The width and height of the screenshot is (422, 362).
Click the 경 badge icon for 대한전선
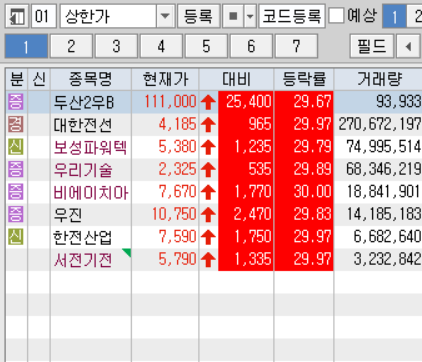16,124
